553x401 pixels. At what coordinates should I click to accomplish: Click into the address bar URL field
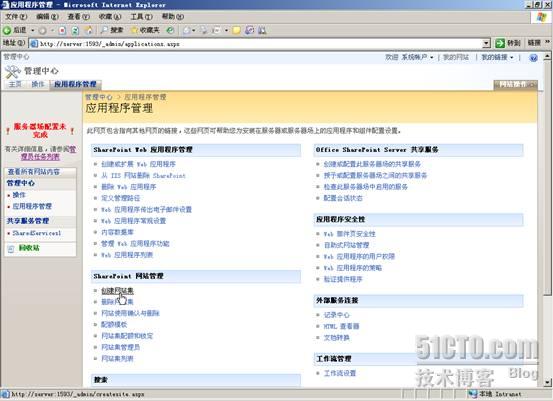click(260, 44)
